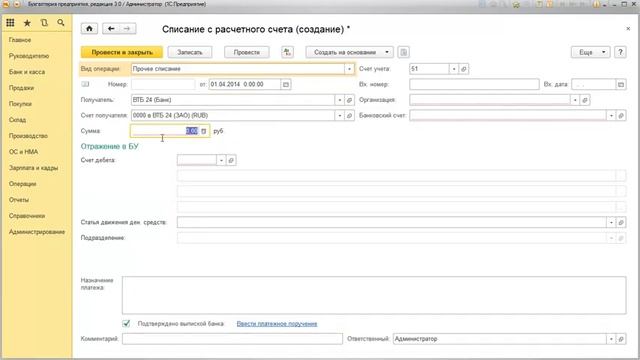This screenshot has width=640, height=360.
Task: Expand Счет дебета dropdown arrow
Action: pos(221,160)
